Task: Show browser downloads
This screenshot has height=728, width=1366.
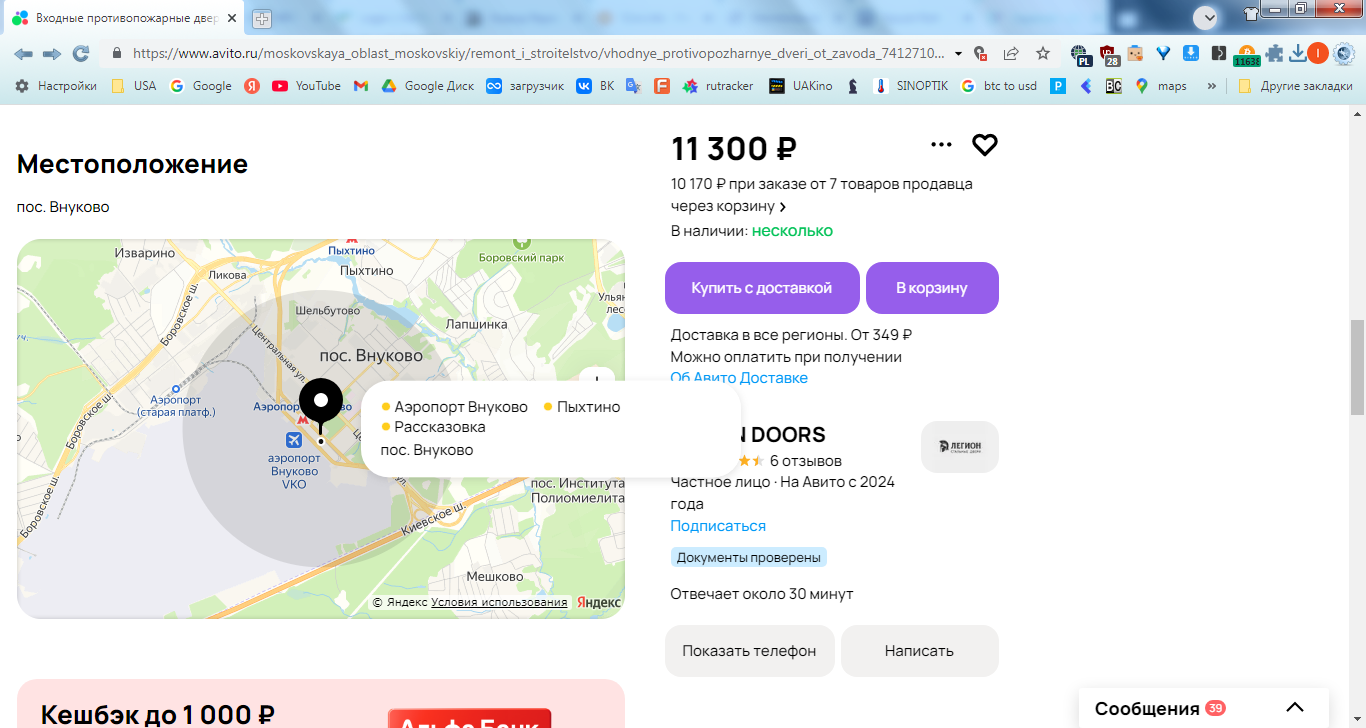Action: tap(1298, 54)
